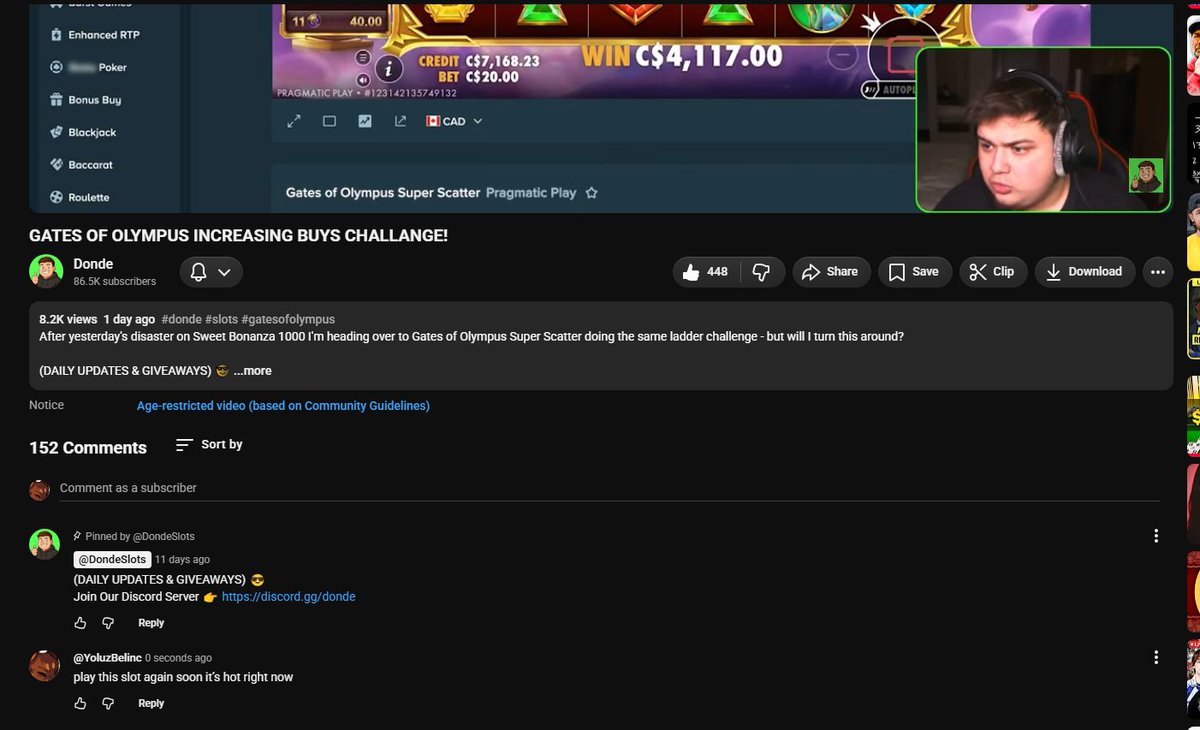Click the notification bell icon
This screenshot has height=730, width=1200.
[x=199, y=272]
